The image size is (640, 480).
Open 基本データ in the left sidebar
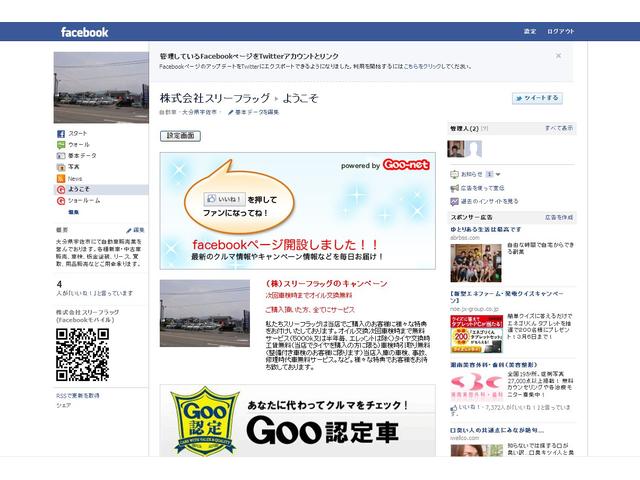click(81, 156)
